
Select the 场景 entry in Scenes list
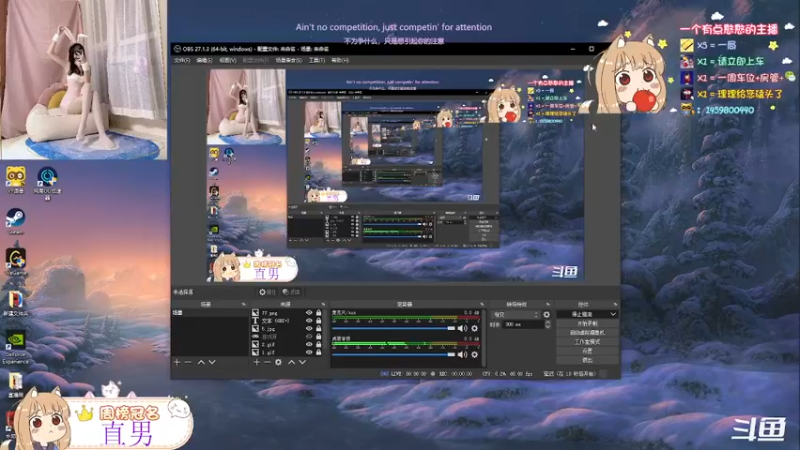click(x=210, y=312)
